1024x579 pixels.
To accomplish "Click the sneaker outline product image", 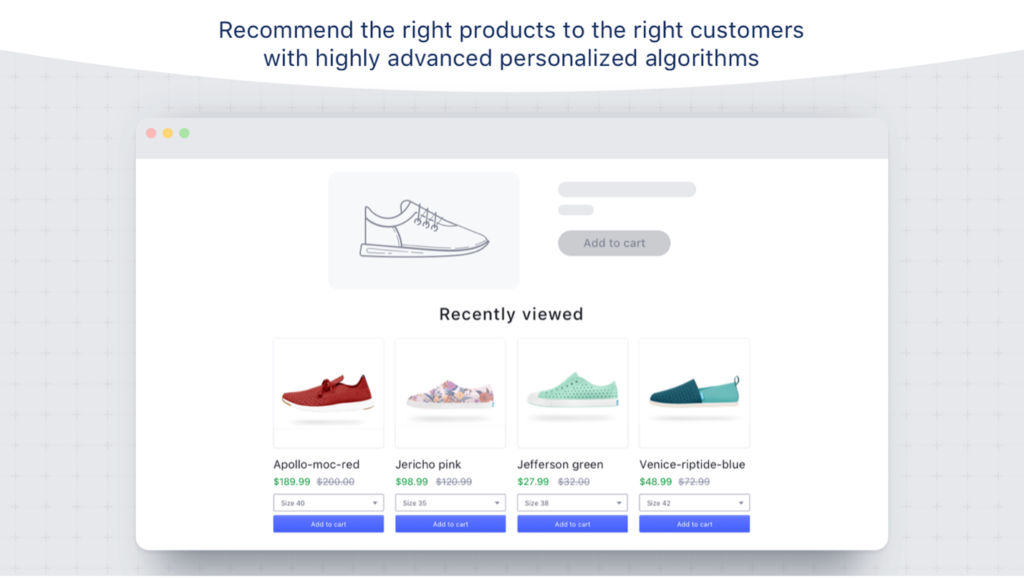I will tap(424, 231).
